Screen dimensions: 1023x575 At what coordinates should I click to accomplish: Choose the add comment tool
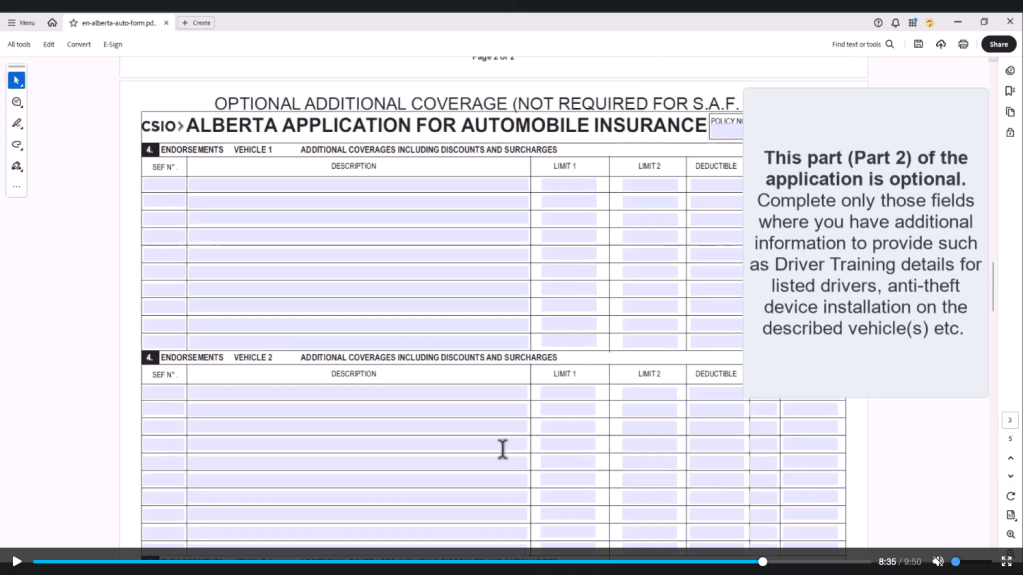[x=16, y=102]
